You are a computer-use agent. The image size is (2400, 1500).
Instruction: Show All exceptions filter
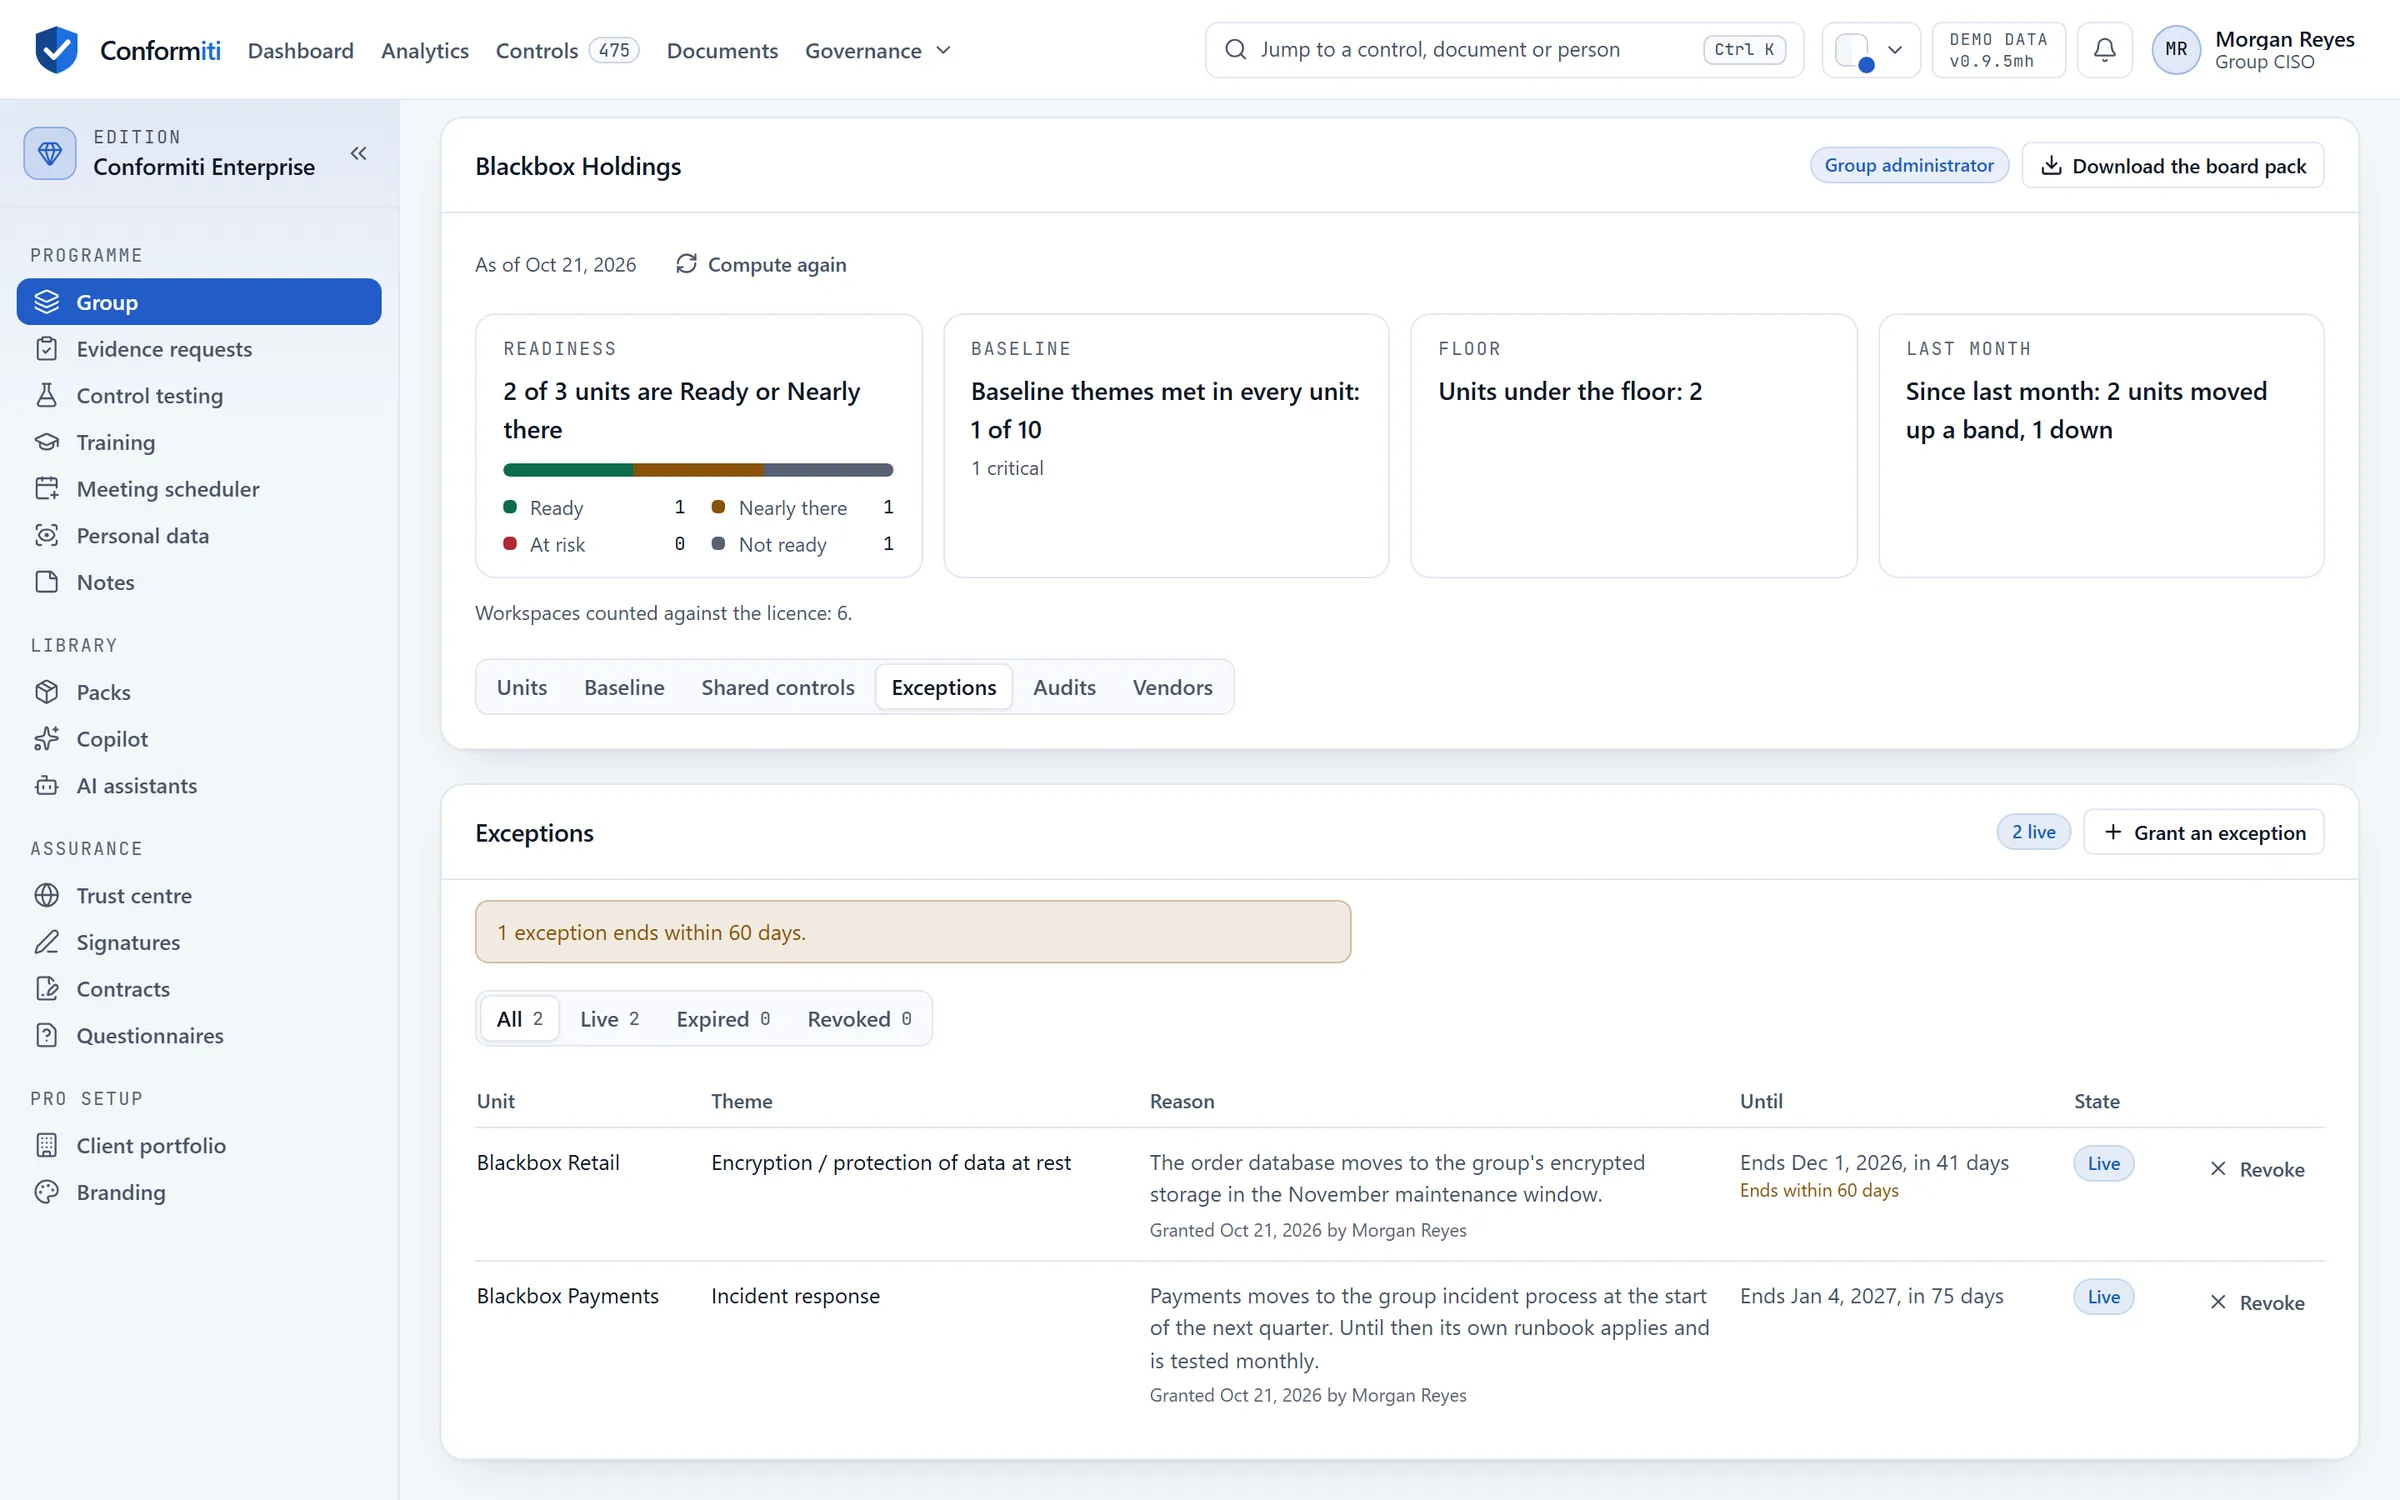pyautogui.click(x=519, y=1019)
